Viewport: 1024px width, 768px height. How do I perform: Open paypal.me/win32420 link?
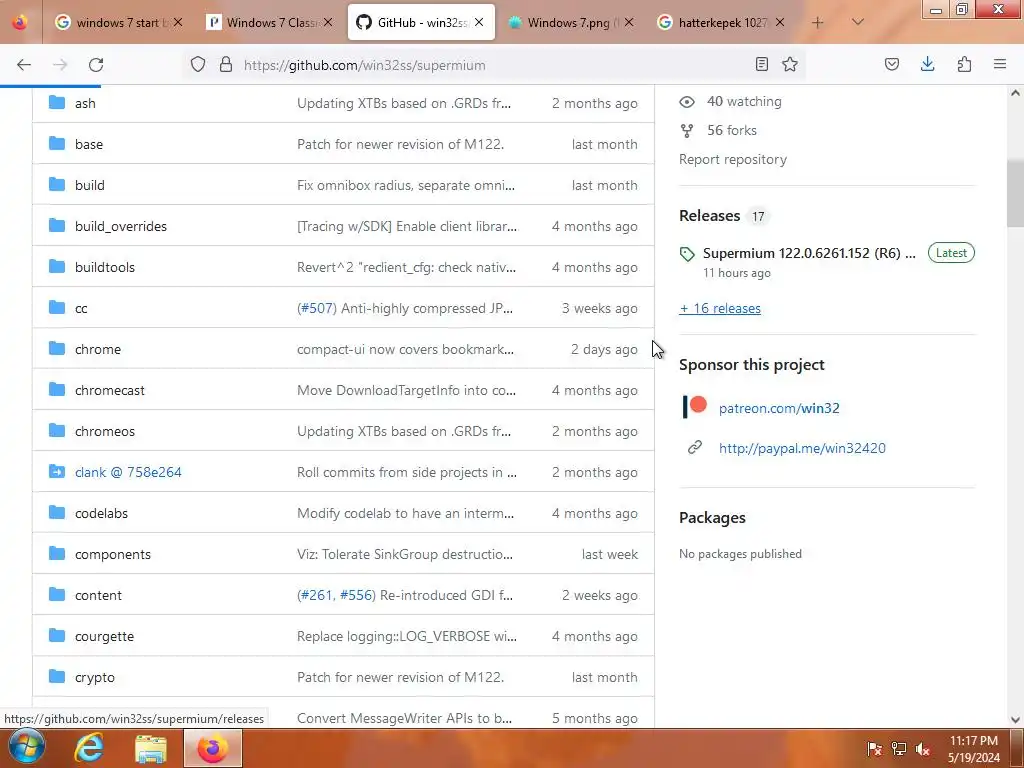pos(802,448)
